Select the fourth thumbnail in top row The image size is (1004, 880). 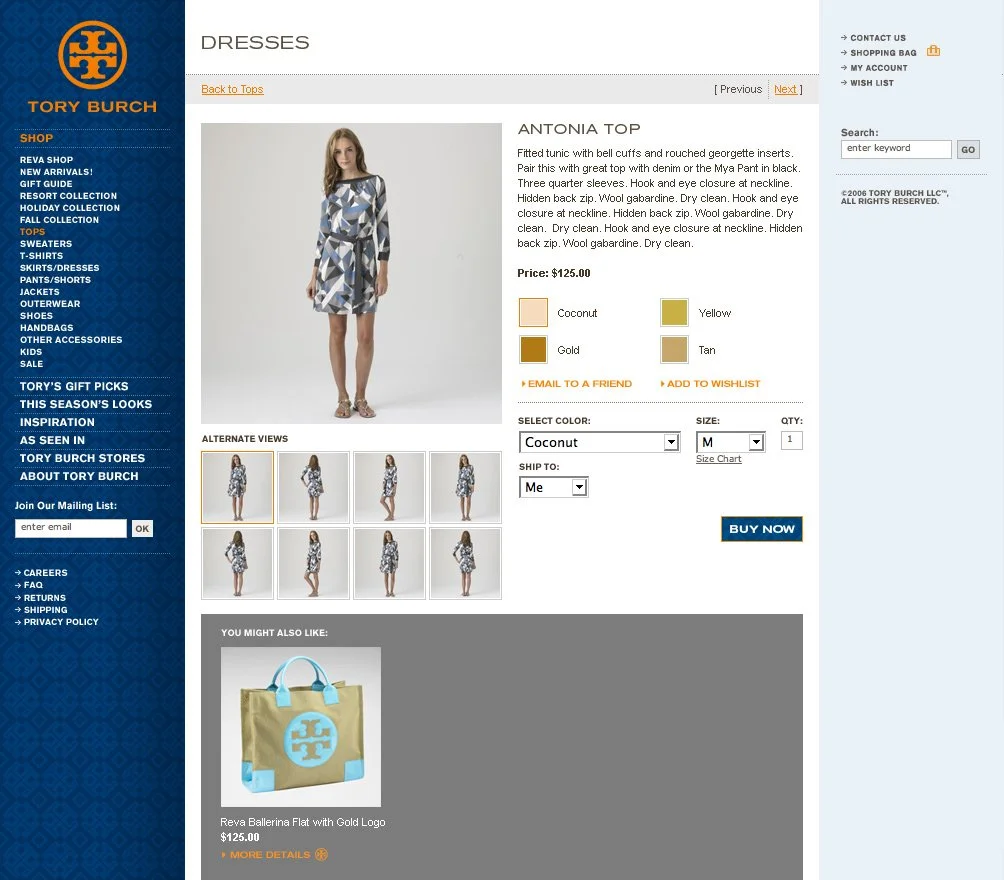(x=466, y=487)
